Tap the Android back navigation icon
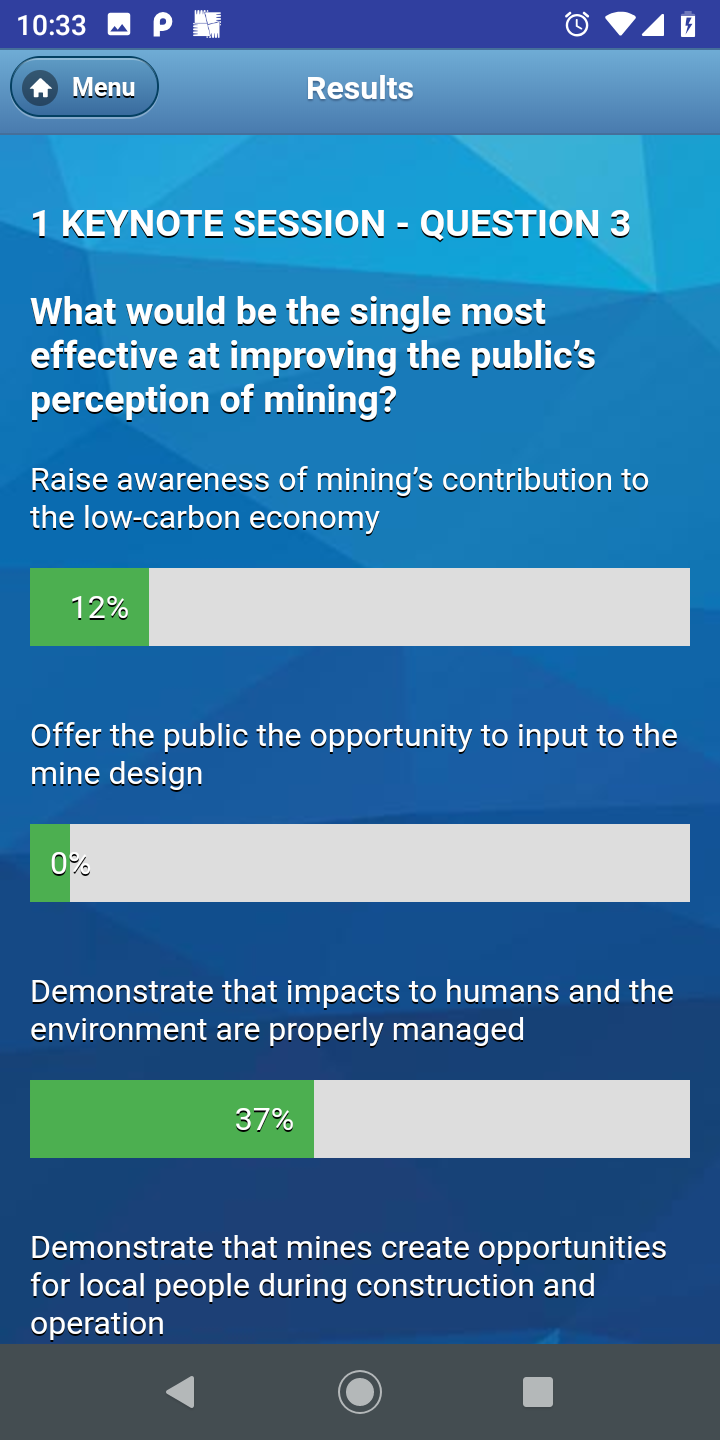 pyautogui.click(x=180, y=1391)
